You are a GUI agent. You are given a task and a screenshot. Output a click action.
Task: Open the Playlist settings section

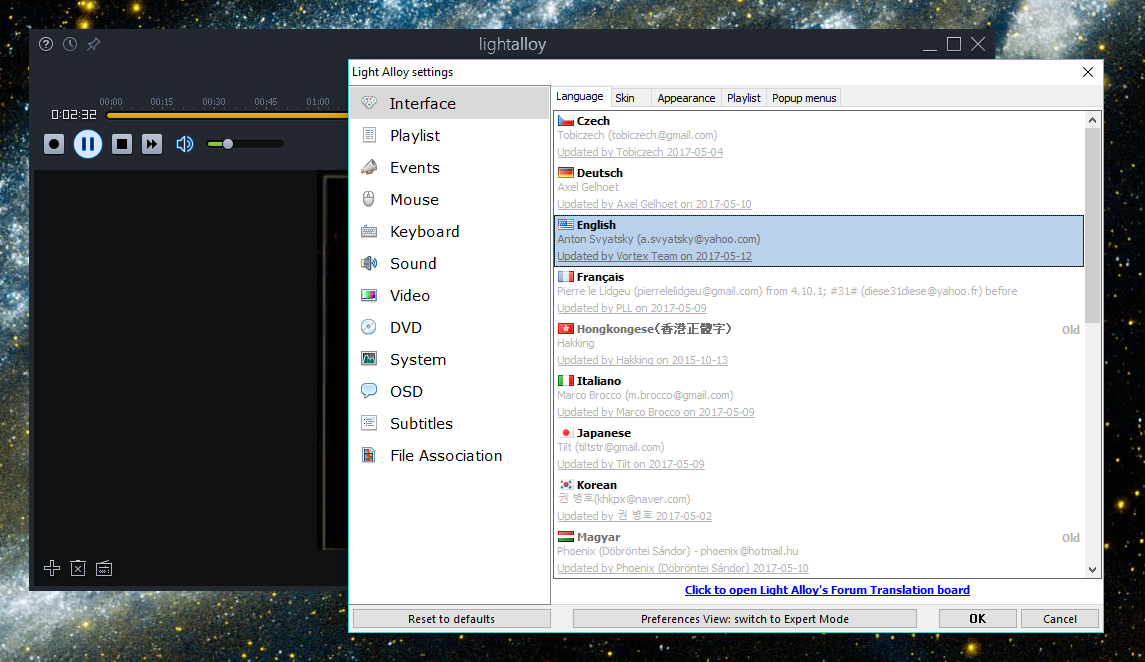pos(450,136)
